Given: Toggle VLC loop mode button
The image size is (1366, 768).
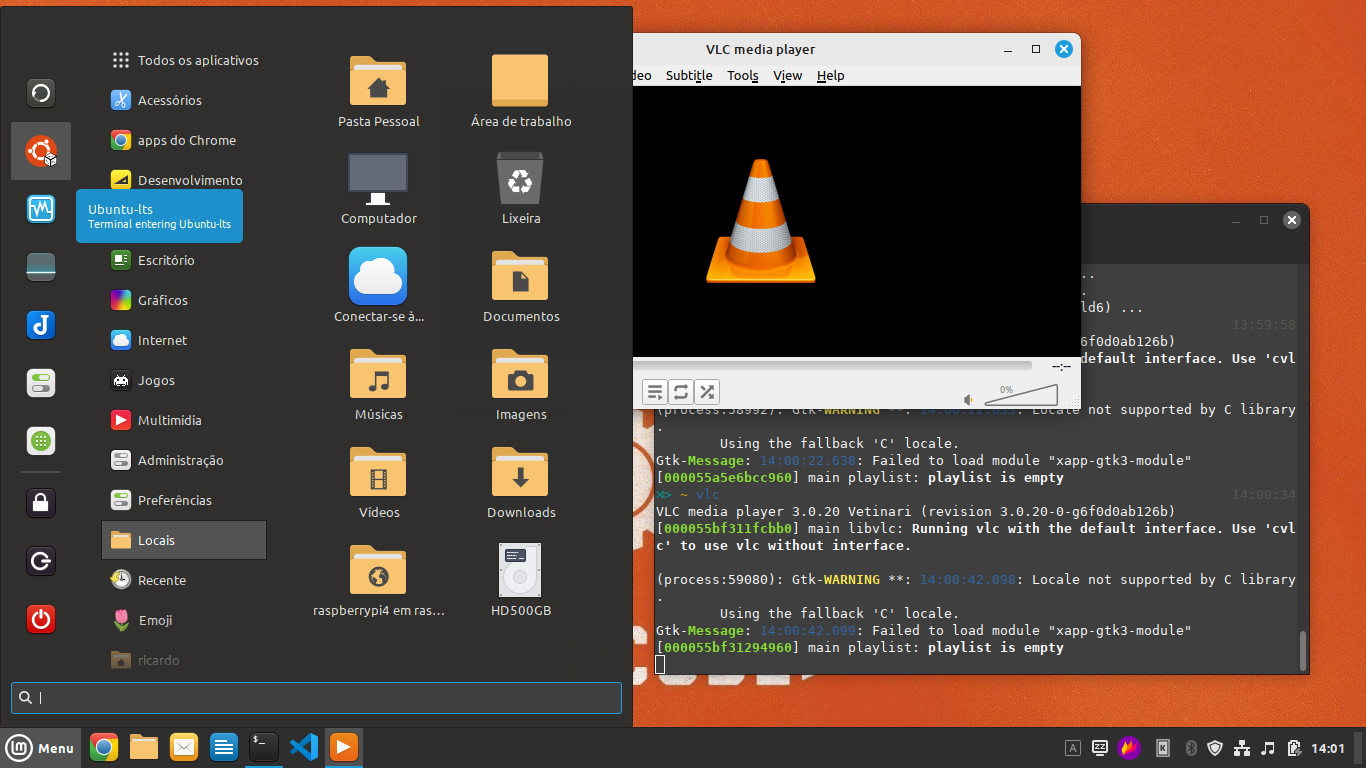Looking at the screenshot, I should [x=681, y=392].
